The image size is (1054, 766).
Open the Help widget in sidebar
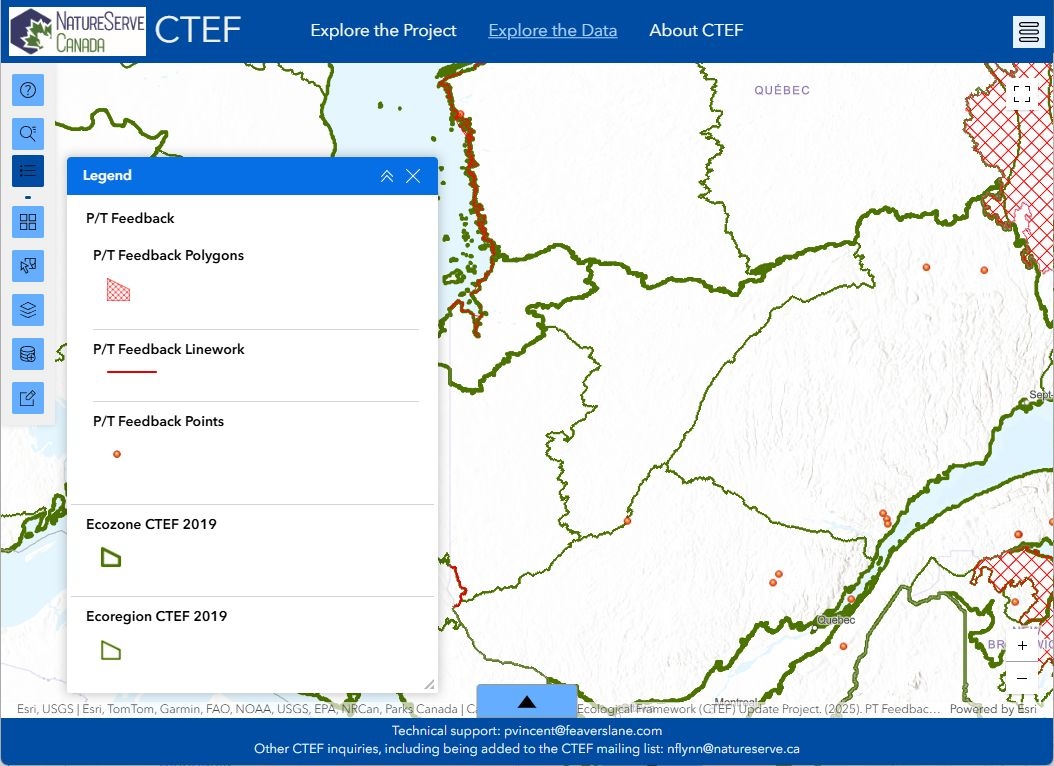tap(28, 90)
